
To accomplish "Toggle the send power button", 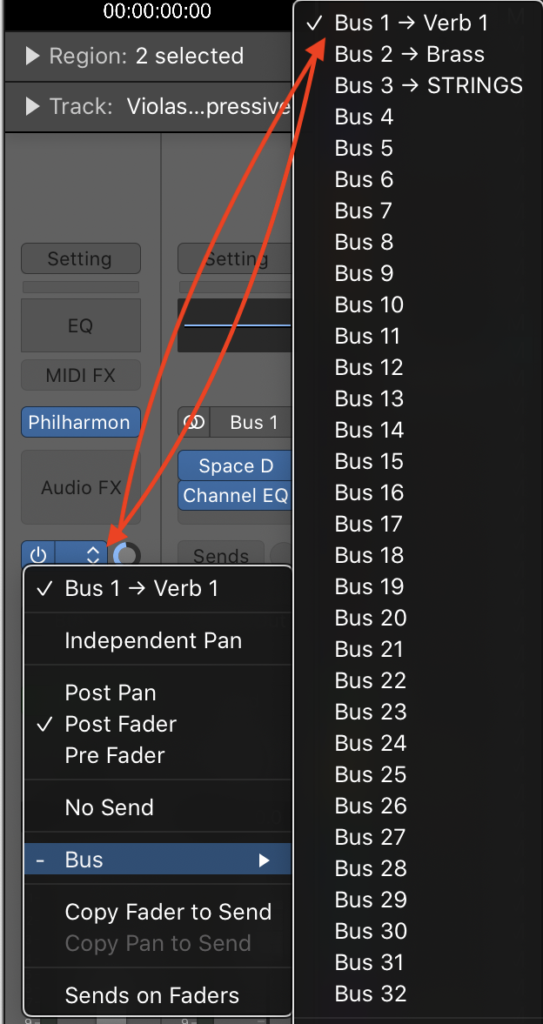I will (x=38, y=555).
